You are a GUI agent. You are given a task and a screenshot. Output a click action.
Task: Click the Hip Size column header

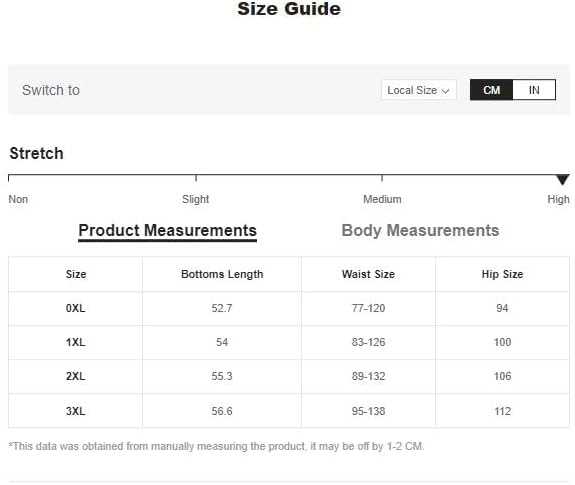[x=502, y=274]
